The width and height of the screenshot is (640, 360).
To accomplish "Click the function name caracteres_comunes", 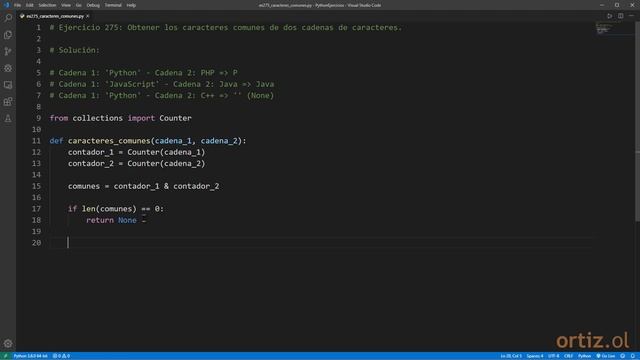I will (x=109, y=141).
